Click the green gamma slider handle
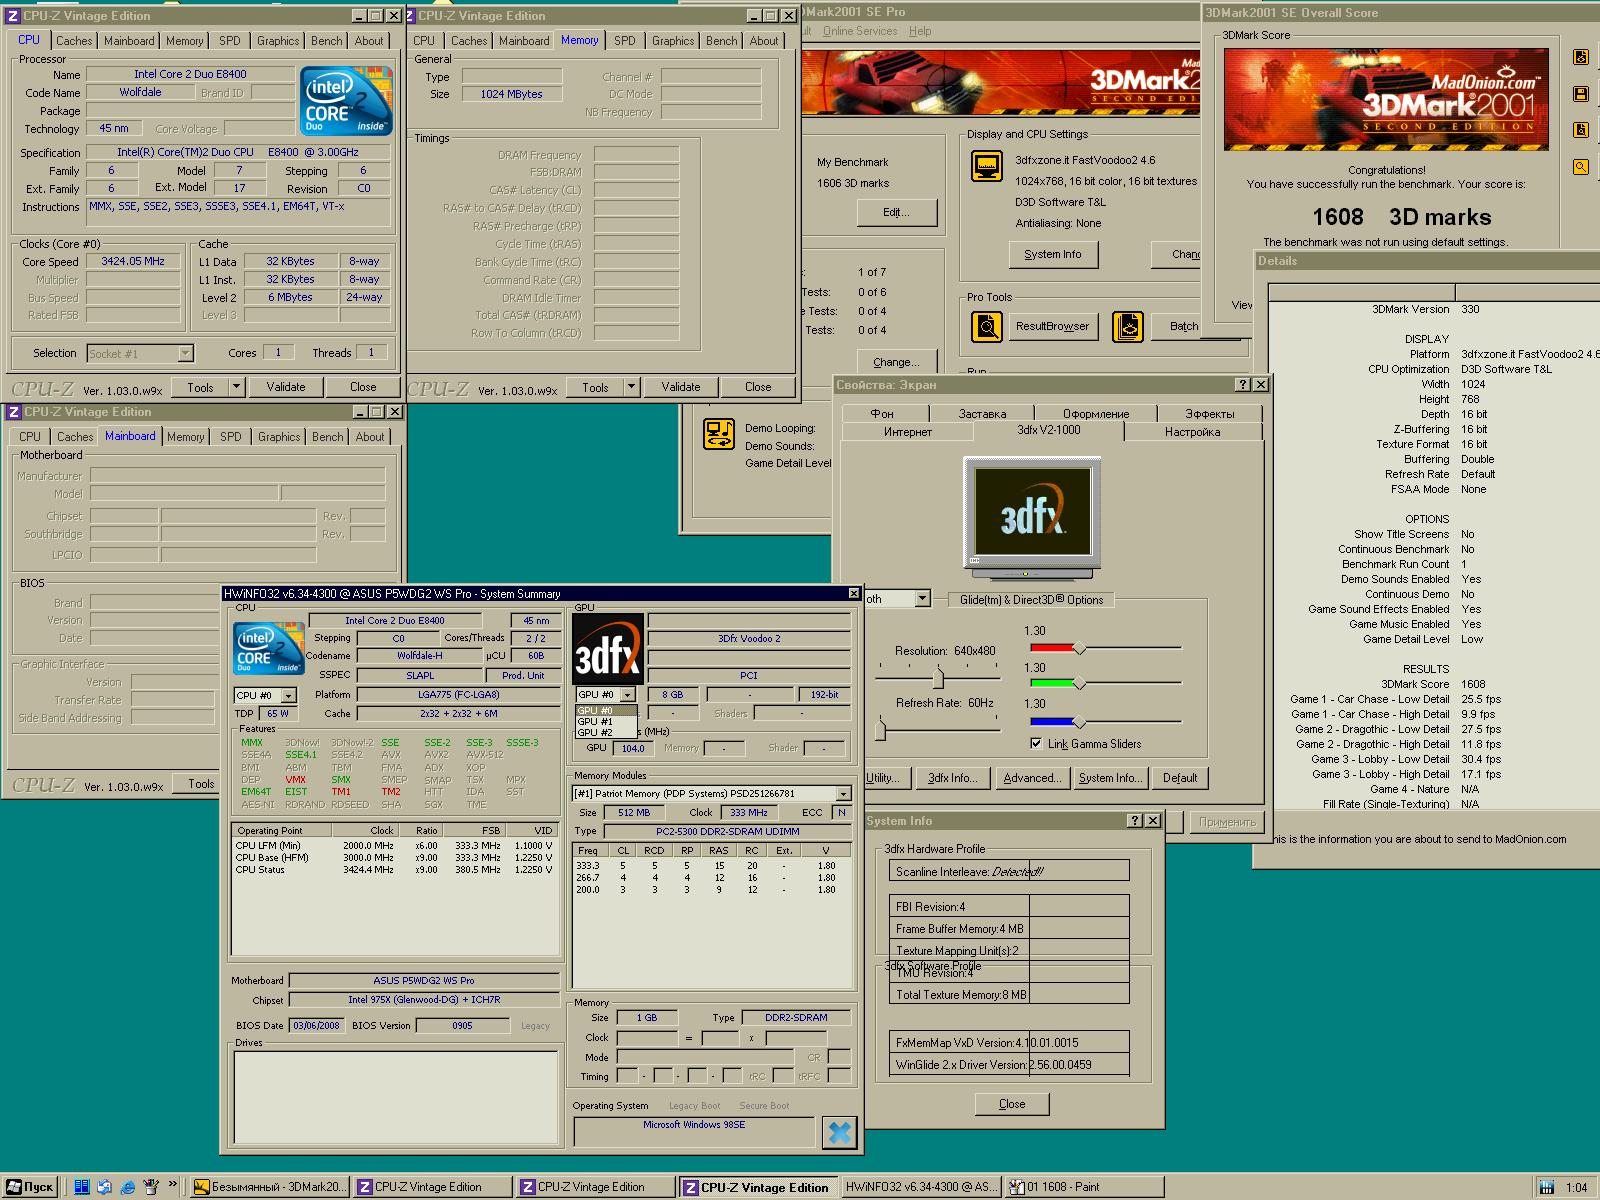 coord(1079,684)
